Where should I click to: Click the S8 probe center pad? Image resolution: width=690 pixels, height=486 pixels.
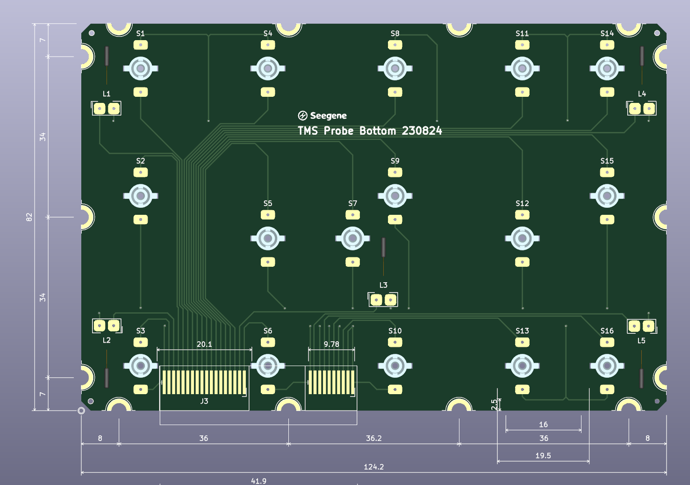click(395, 69)
